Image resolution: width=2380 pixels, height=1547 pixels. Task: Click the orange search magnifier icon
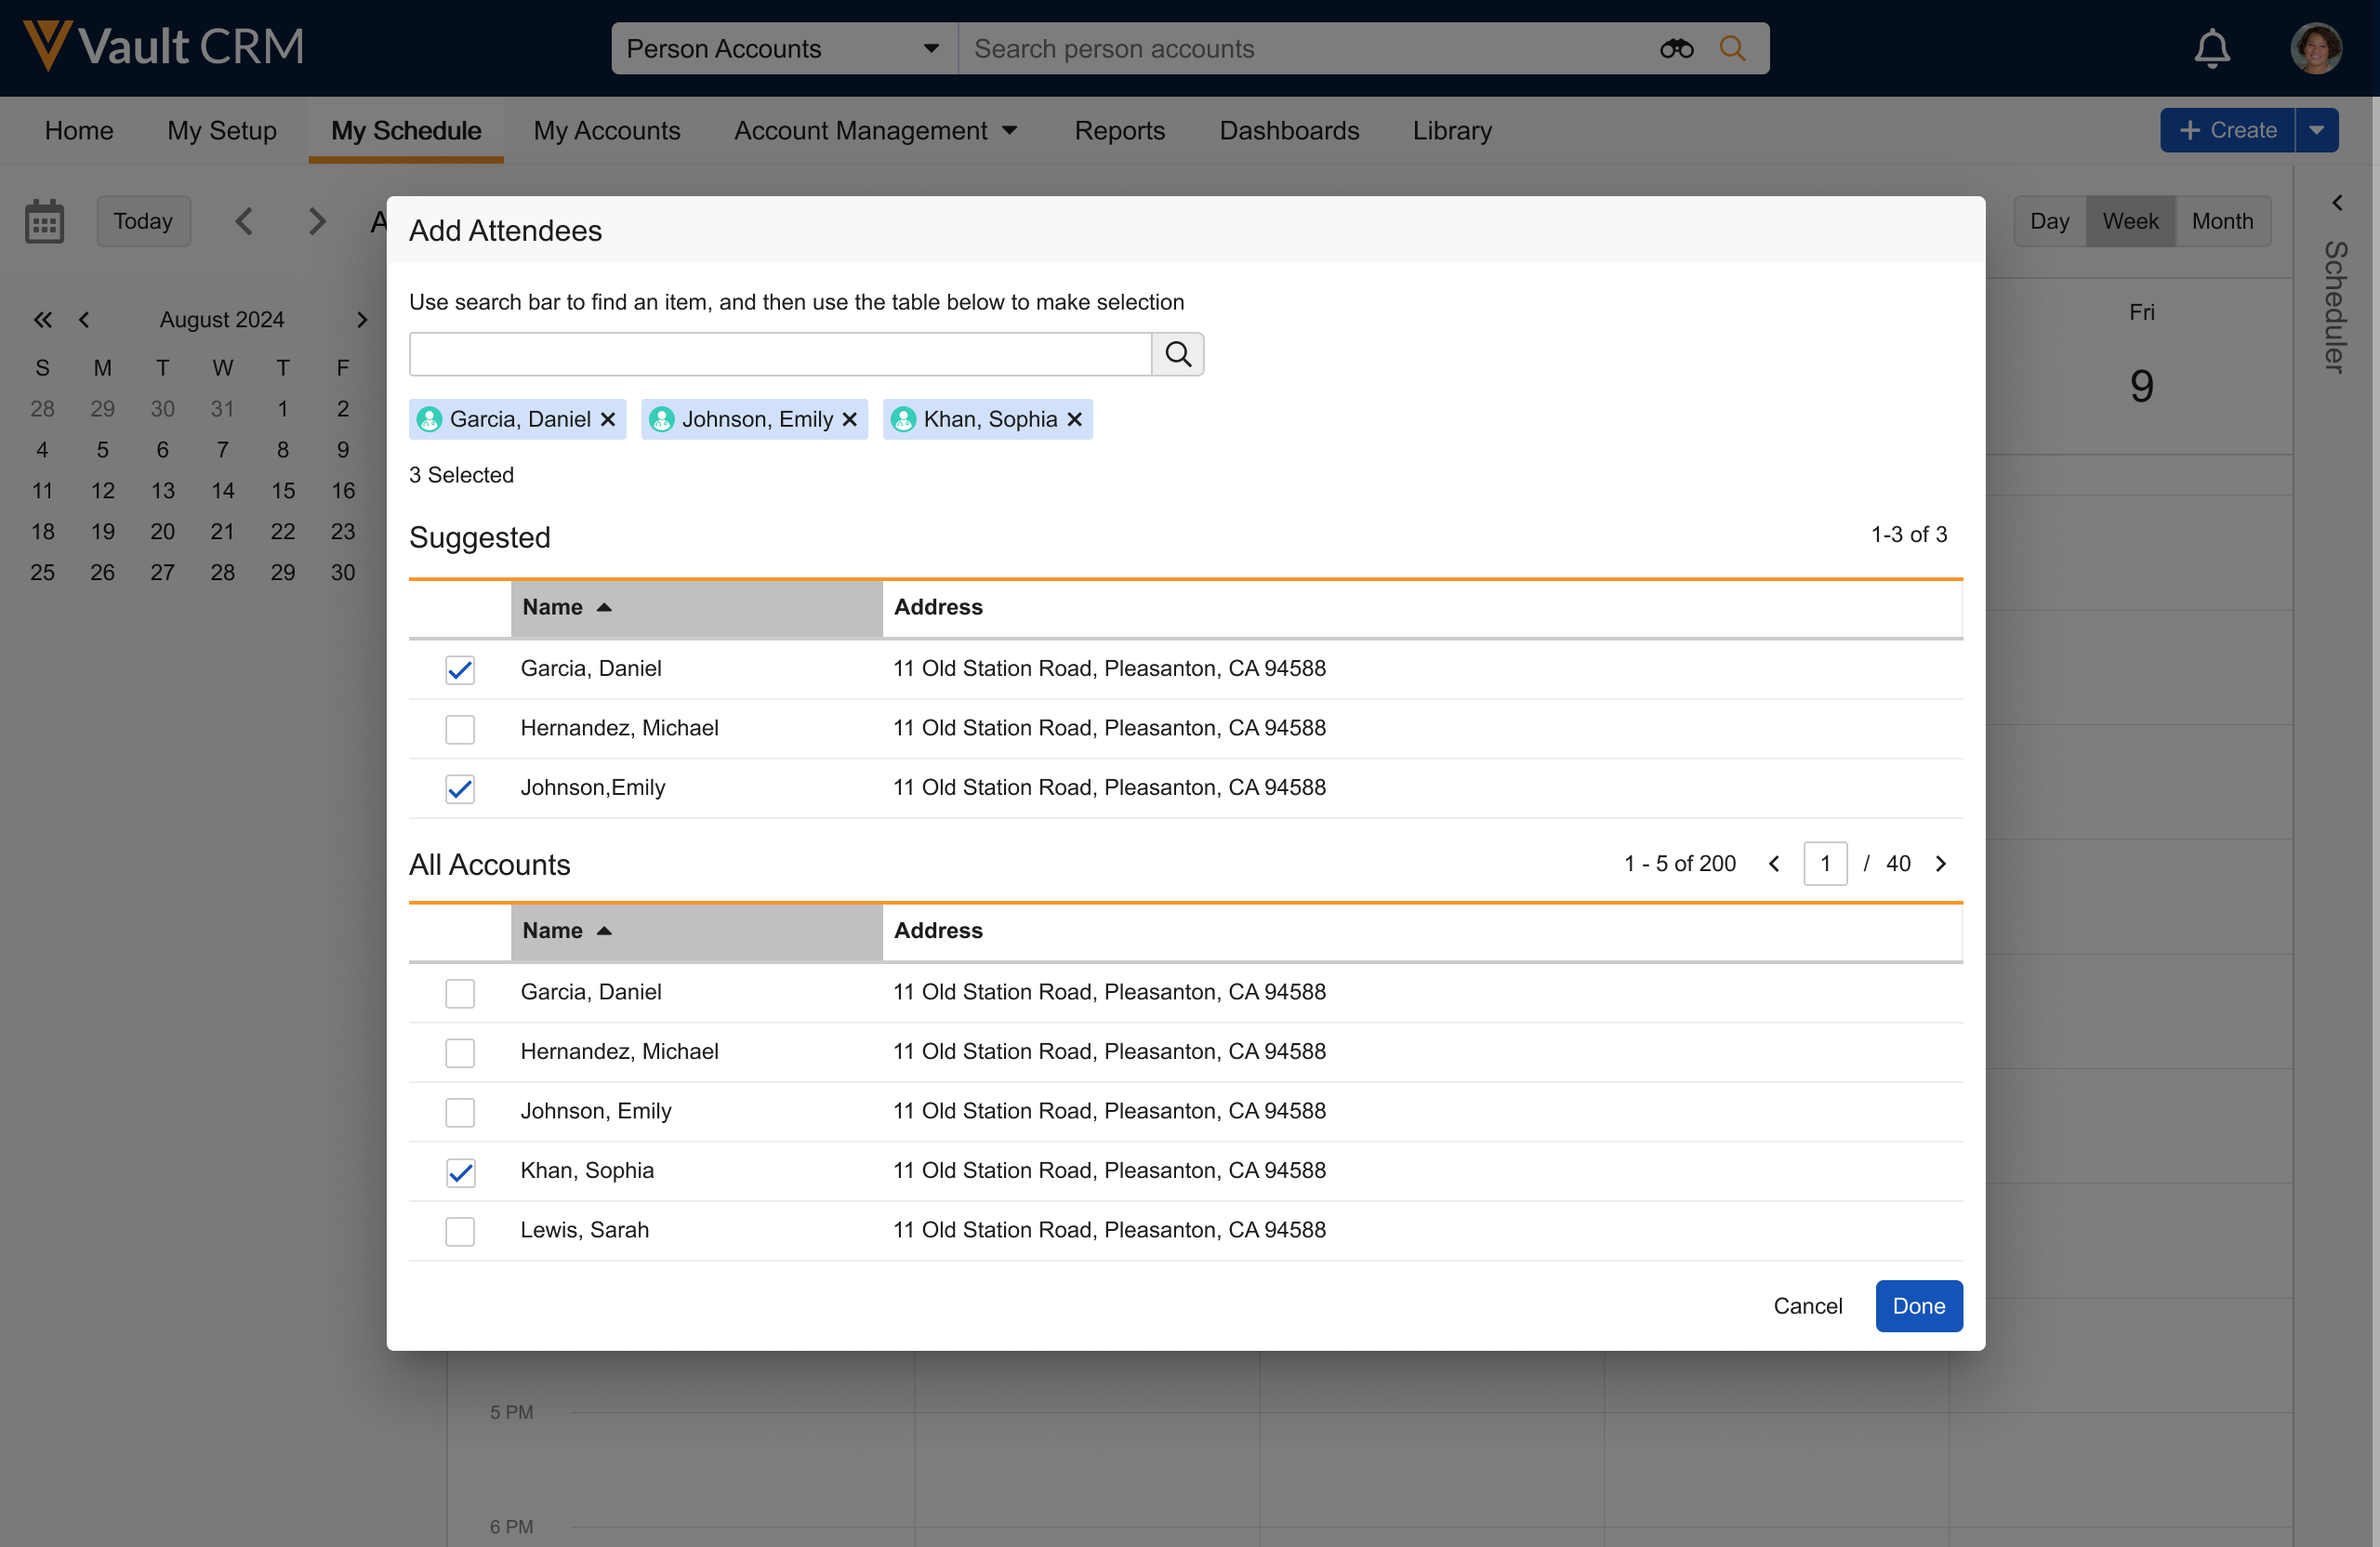[1732, 49]
